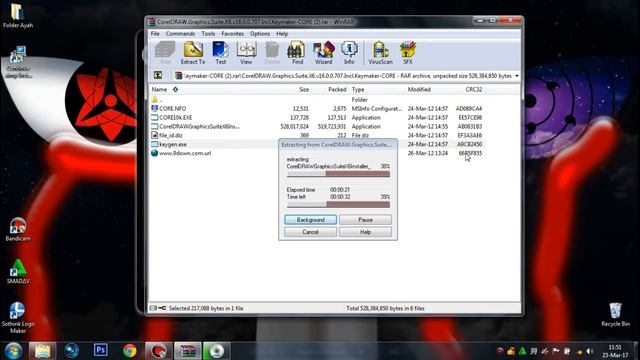The image size is (640, 360).
Task: Open the File menu
Action: pos(155,33)
